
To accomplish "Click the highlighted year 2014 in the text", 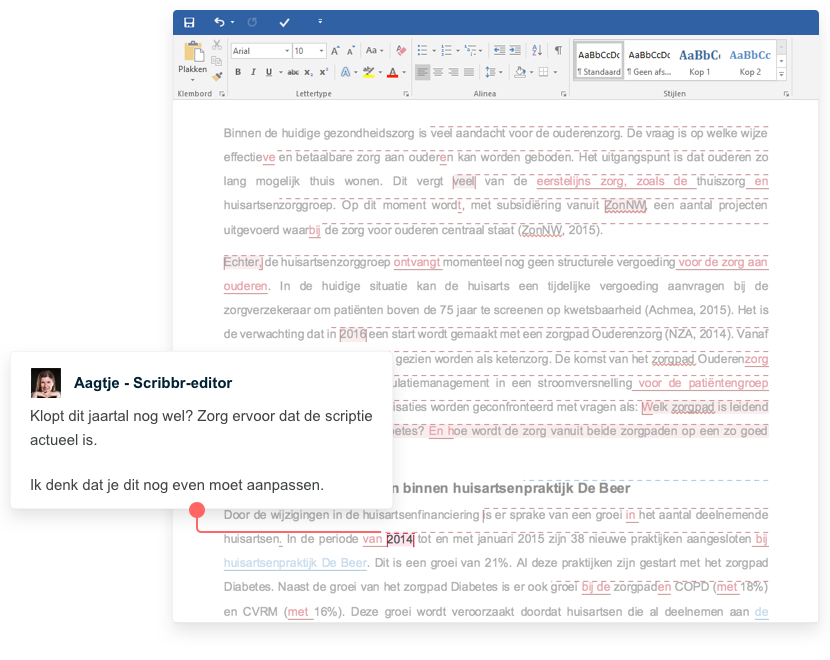I will 400,539.
